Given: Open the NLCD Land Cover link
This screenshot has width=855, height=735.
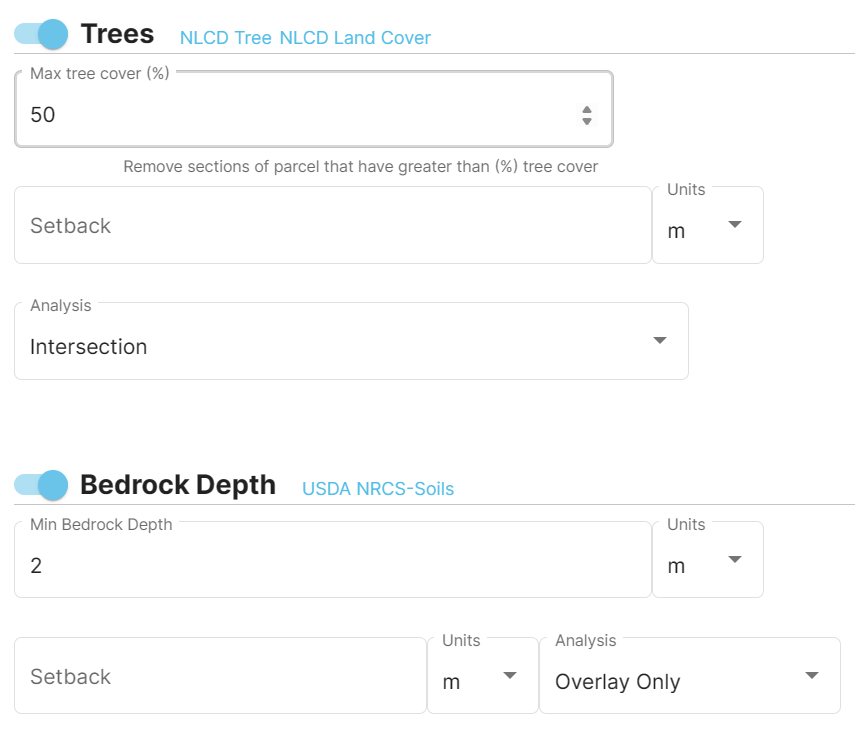Looking at the screenshot, I should [x=355, y=38].
